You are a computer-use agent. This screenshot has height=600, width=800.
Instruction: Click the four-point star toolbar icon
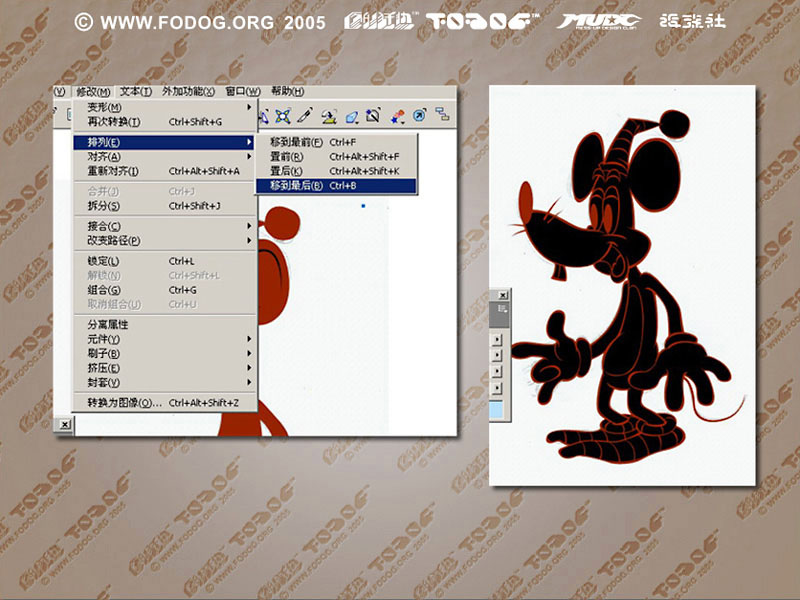coord(283,116)
